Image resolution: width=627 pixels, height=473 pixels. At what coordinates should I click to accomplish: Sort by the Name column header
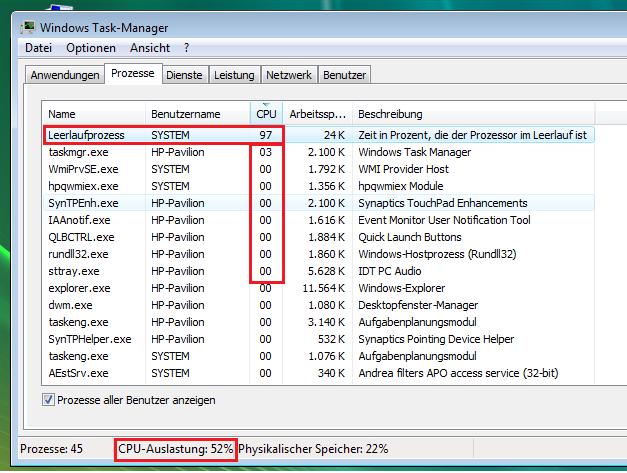click(x=62, y=114)
